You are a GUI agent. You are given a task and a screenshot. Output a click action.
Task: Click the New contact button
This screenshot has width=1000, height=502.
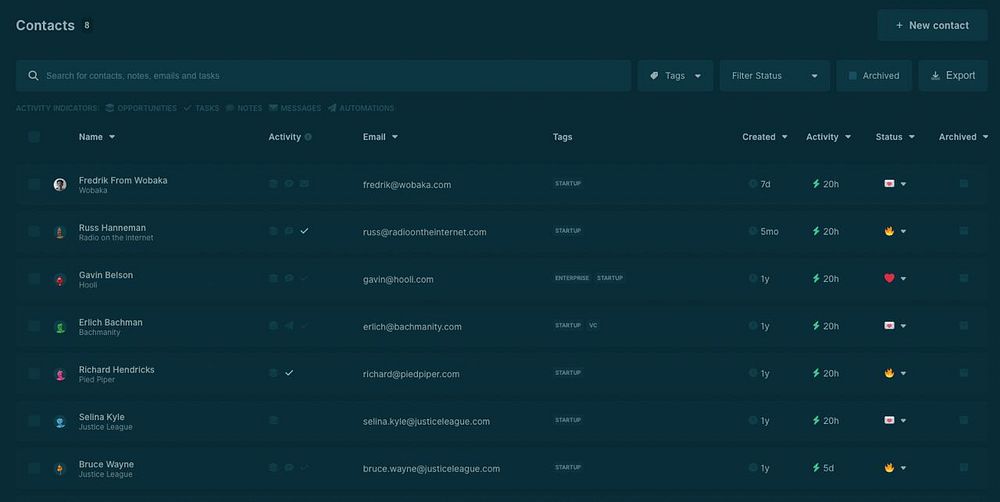[932, 26]
